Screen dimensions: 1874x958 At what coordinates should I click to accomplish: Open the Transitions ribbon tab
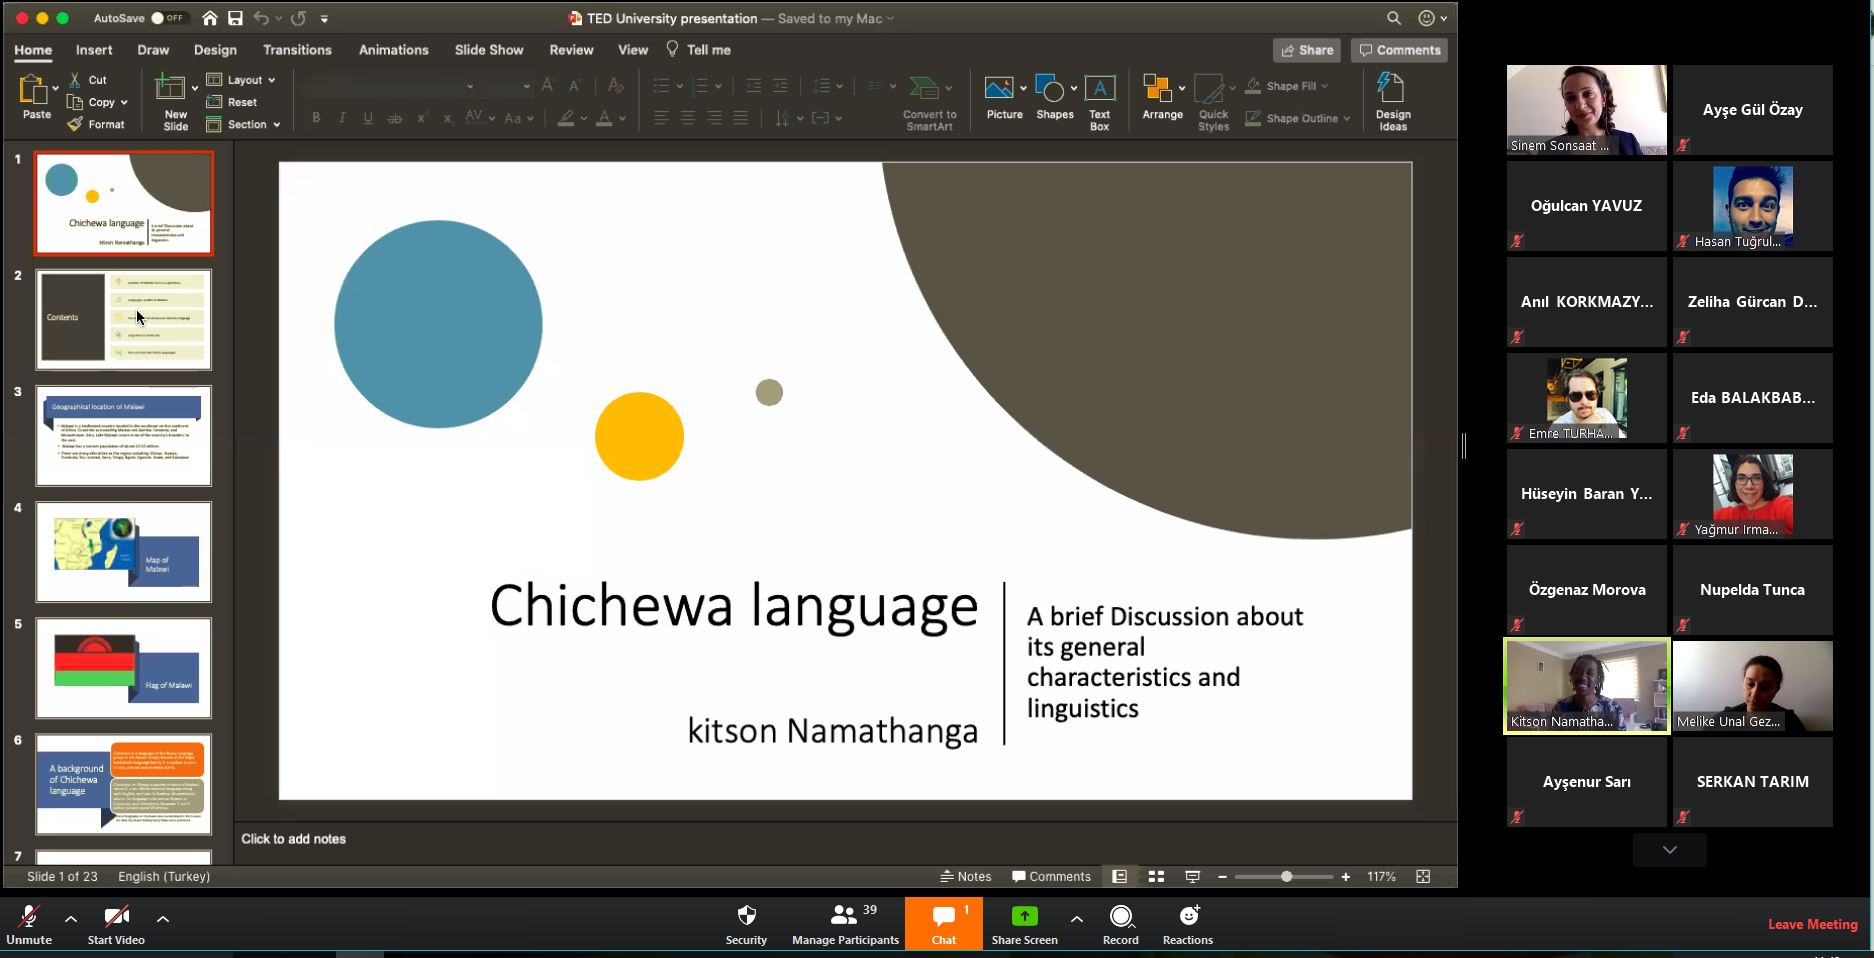pyautogui.click(x=297, y=50)
